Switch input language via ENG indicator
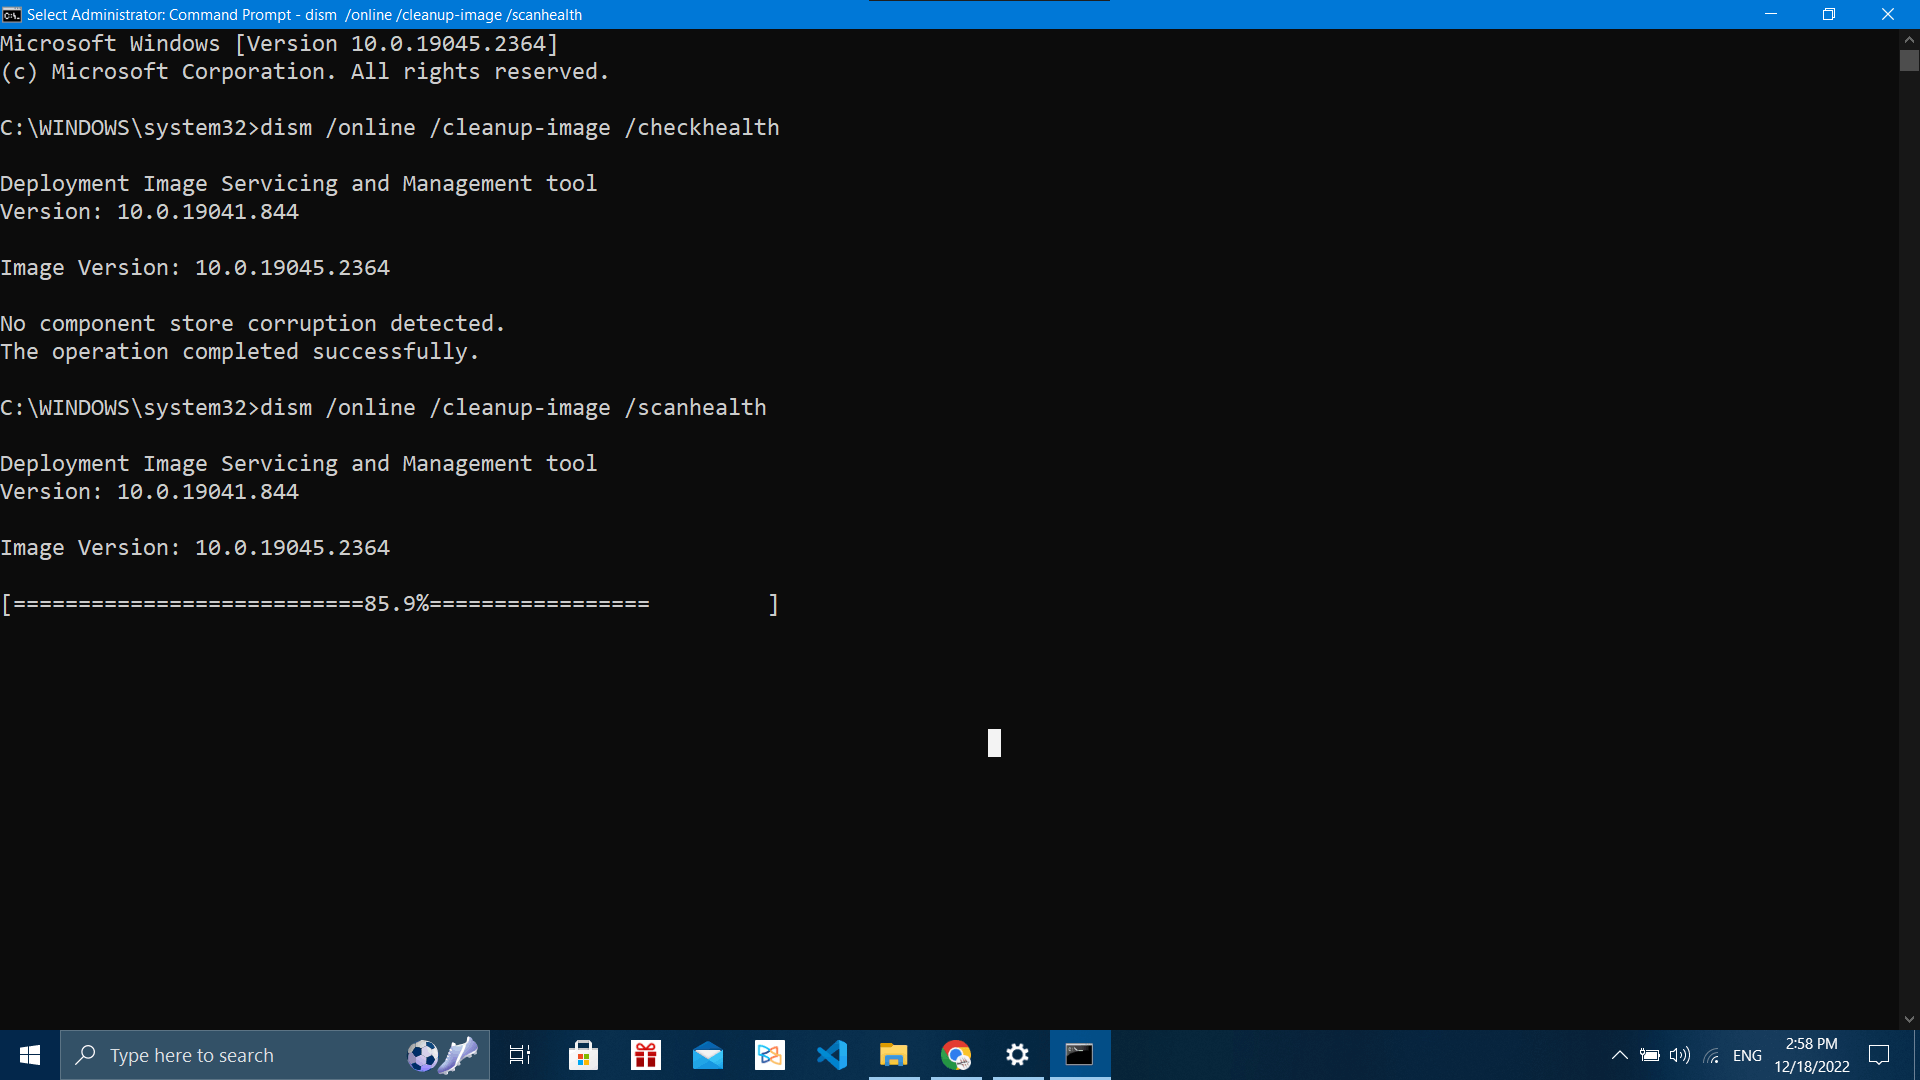The height and width of the screenshot is (1080, 1920). click(x=1747, y=1055)
